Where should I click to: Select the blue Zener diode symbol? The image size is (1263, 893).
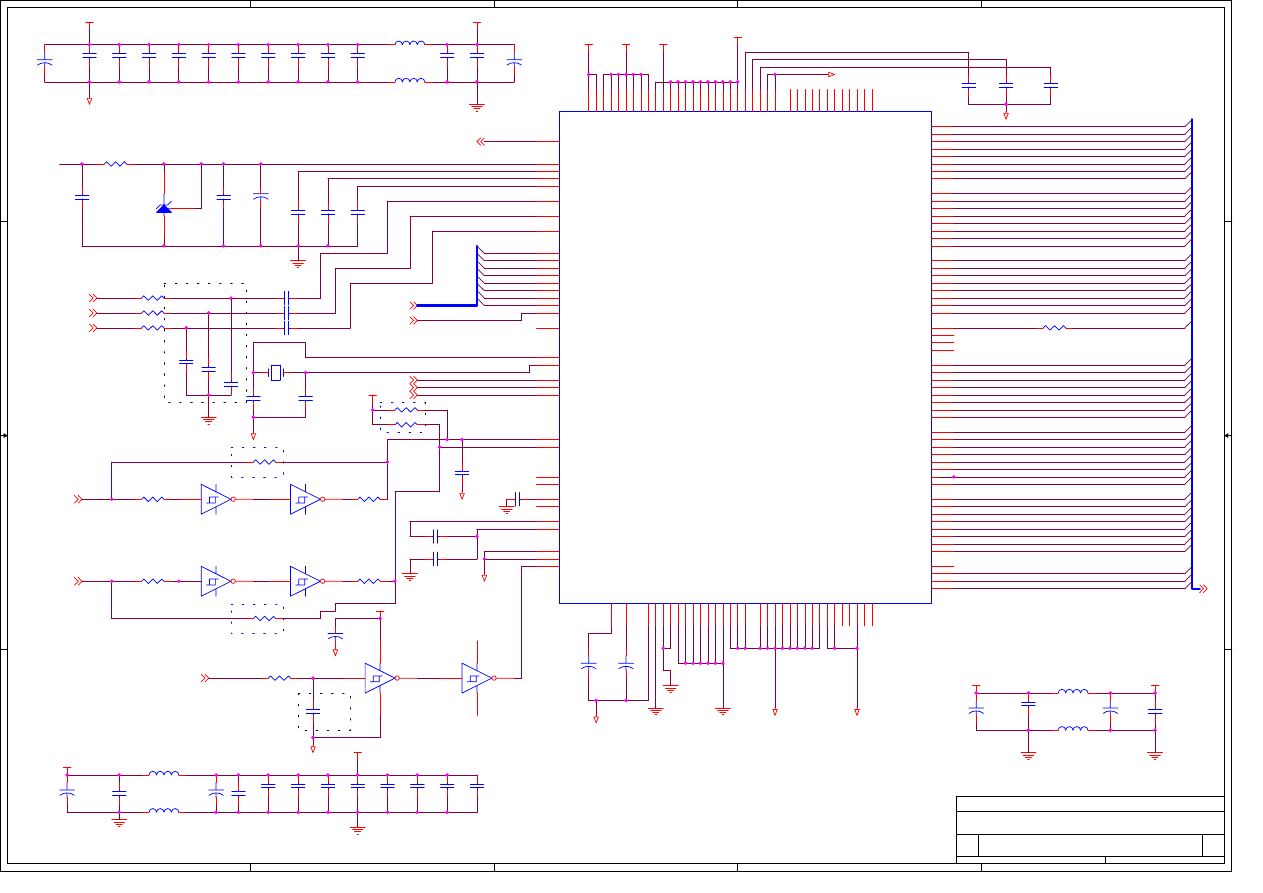click(x=164, y=207)
